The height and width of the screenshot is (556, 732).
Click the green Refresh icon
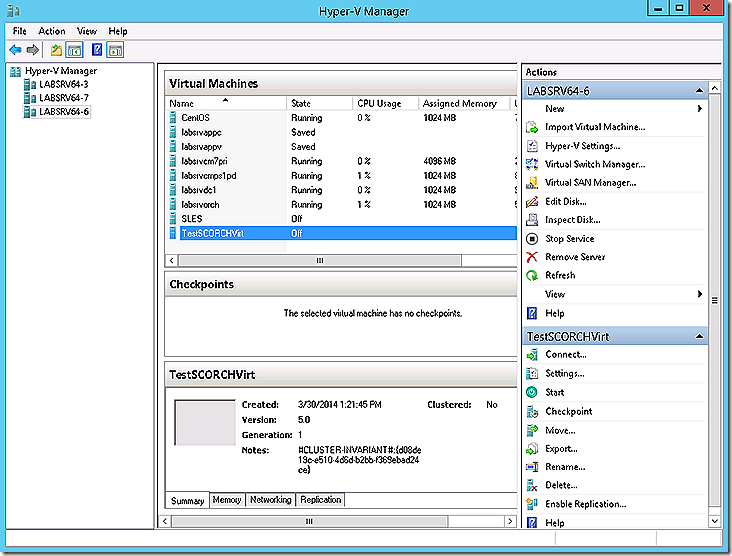coord(532,275)
